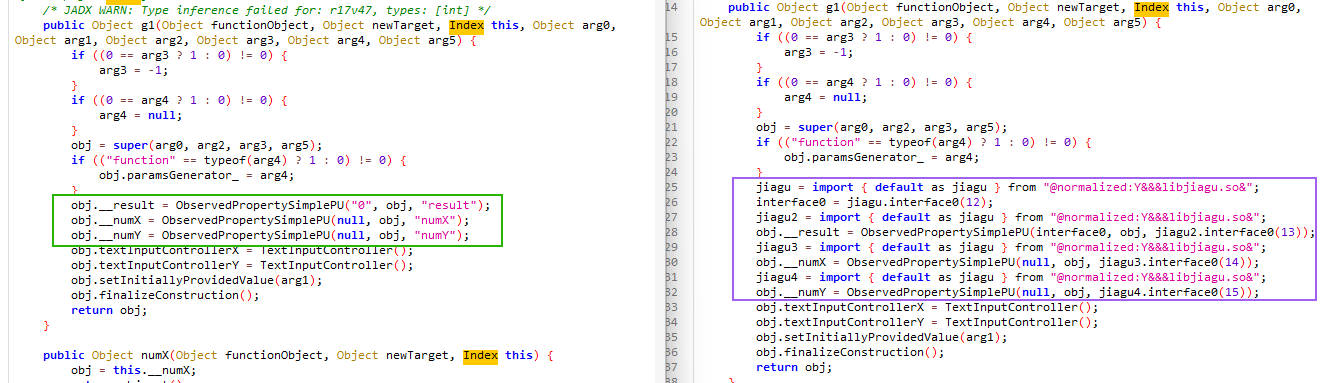The width and height of the screenshot is (1322, 383).
Task: Click the 'jiagu = import' statement on line 25
Action: click(x=1006, y=187)
